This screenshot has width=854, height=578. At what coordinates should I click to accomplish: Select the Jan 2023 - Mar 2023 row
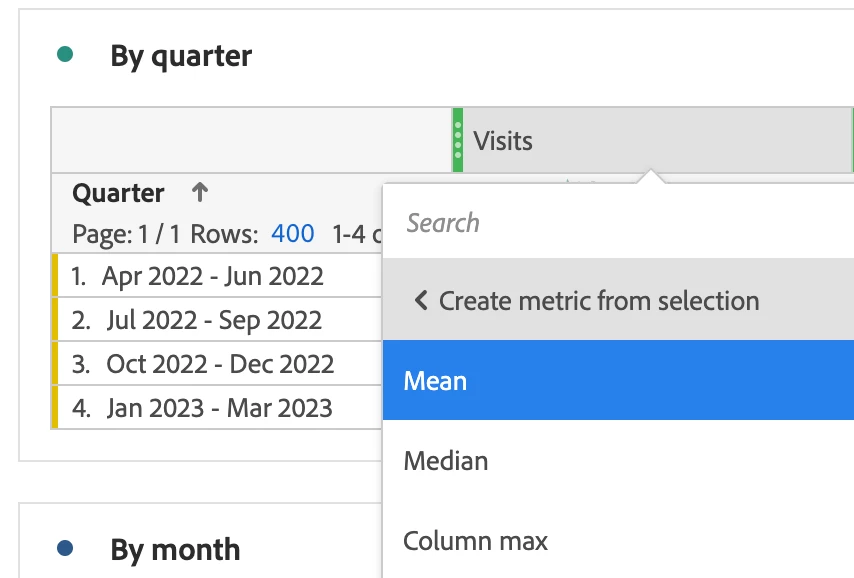coord(218,407)
